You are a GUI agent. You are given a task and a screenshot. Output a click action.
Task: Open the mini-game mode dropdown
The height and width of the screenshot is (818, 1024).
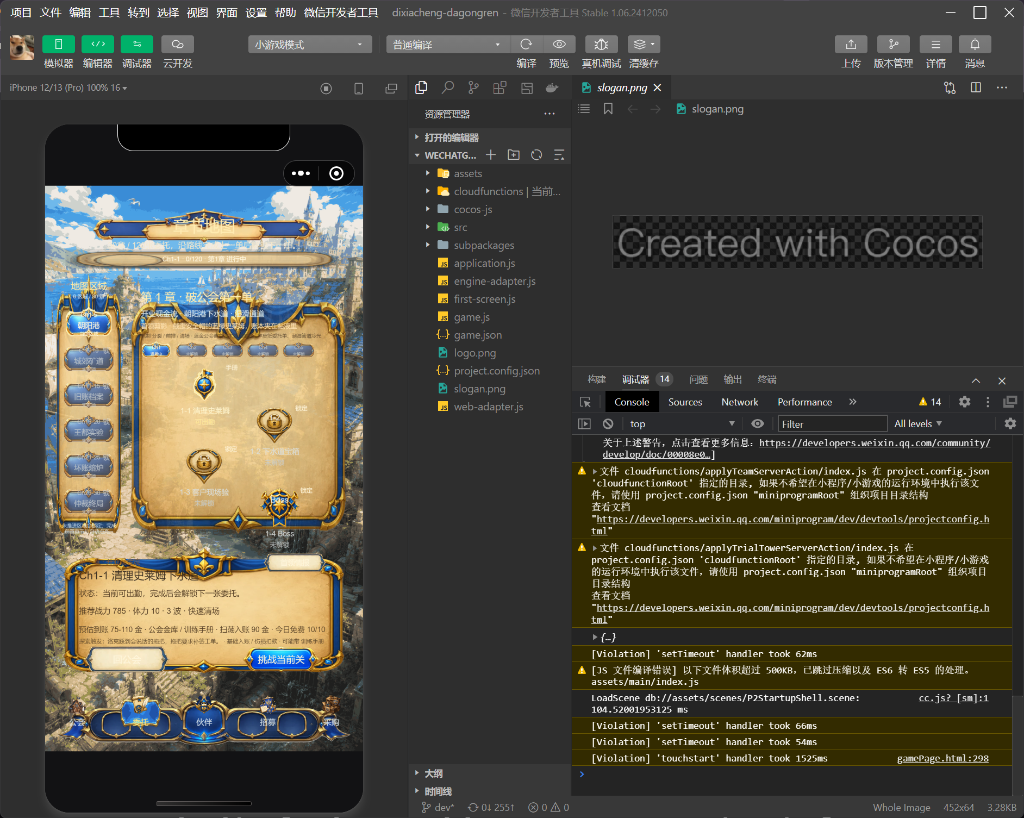pyautogui.click(x=310, y=44)
